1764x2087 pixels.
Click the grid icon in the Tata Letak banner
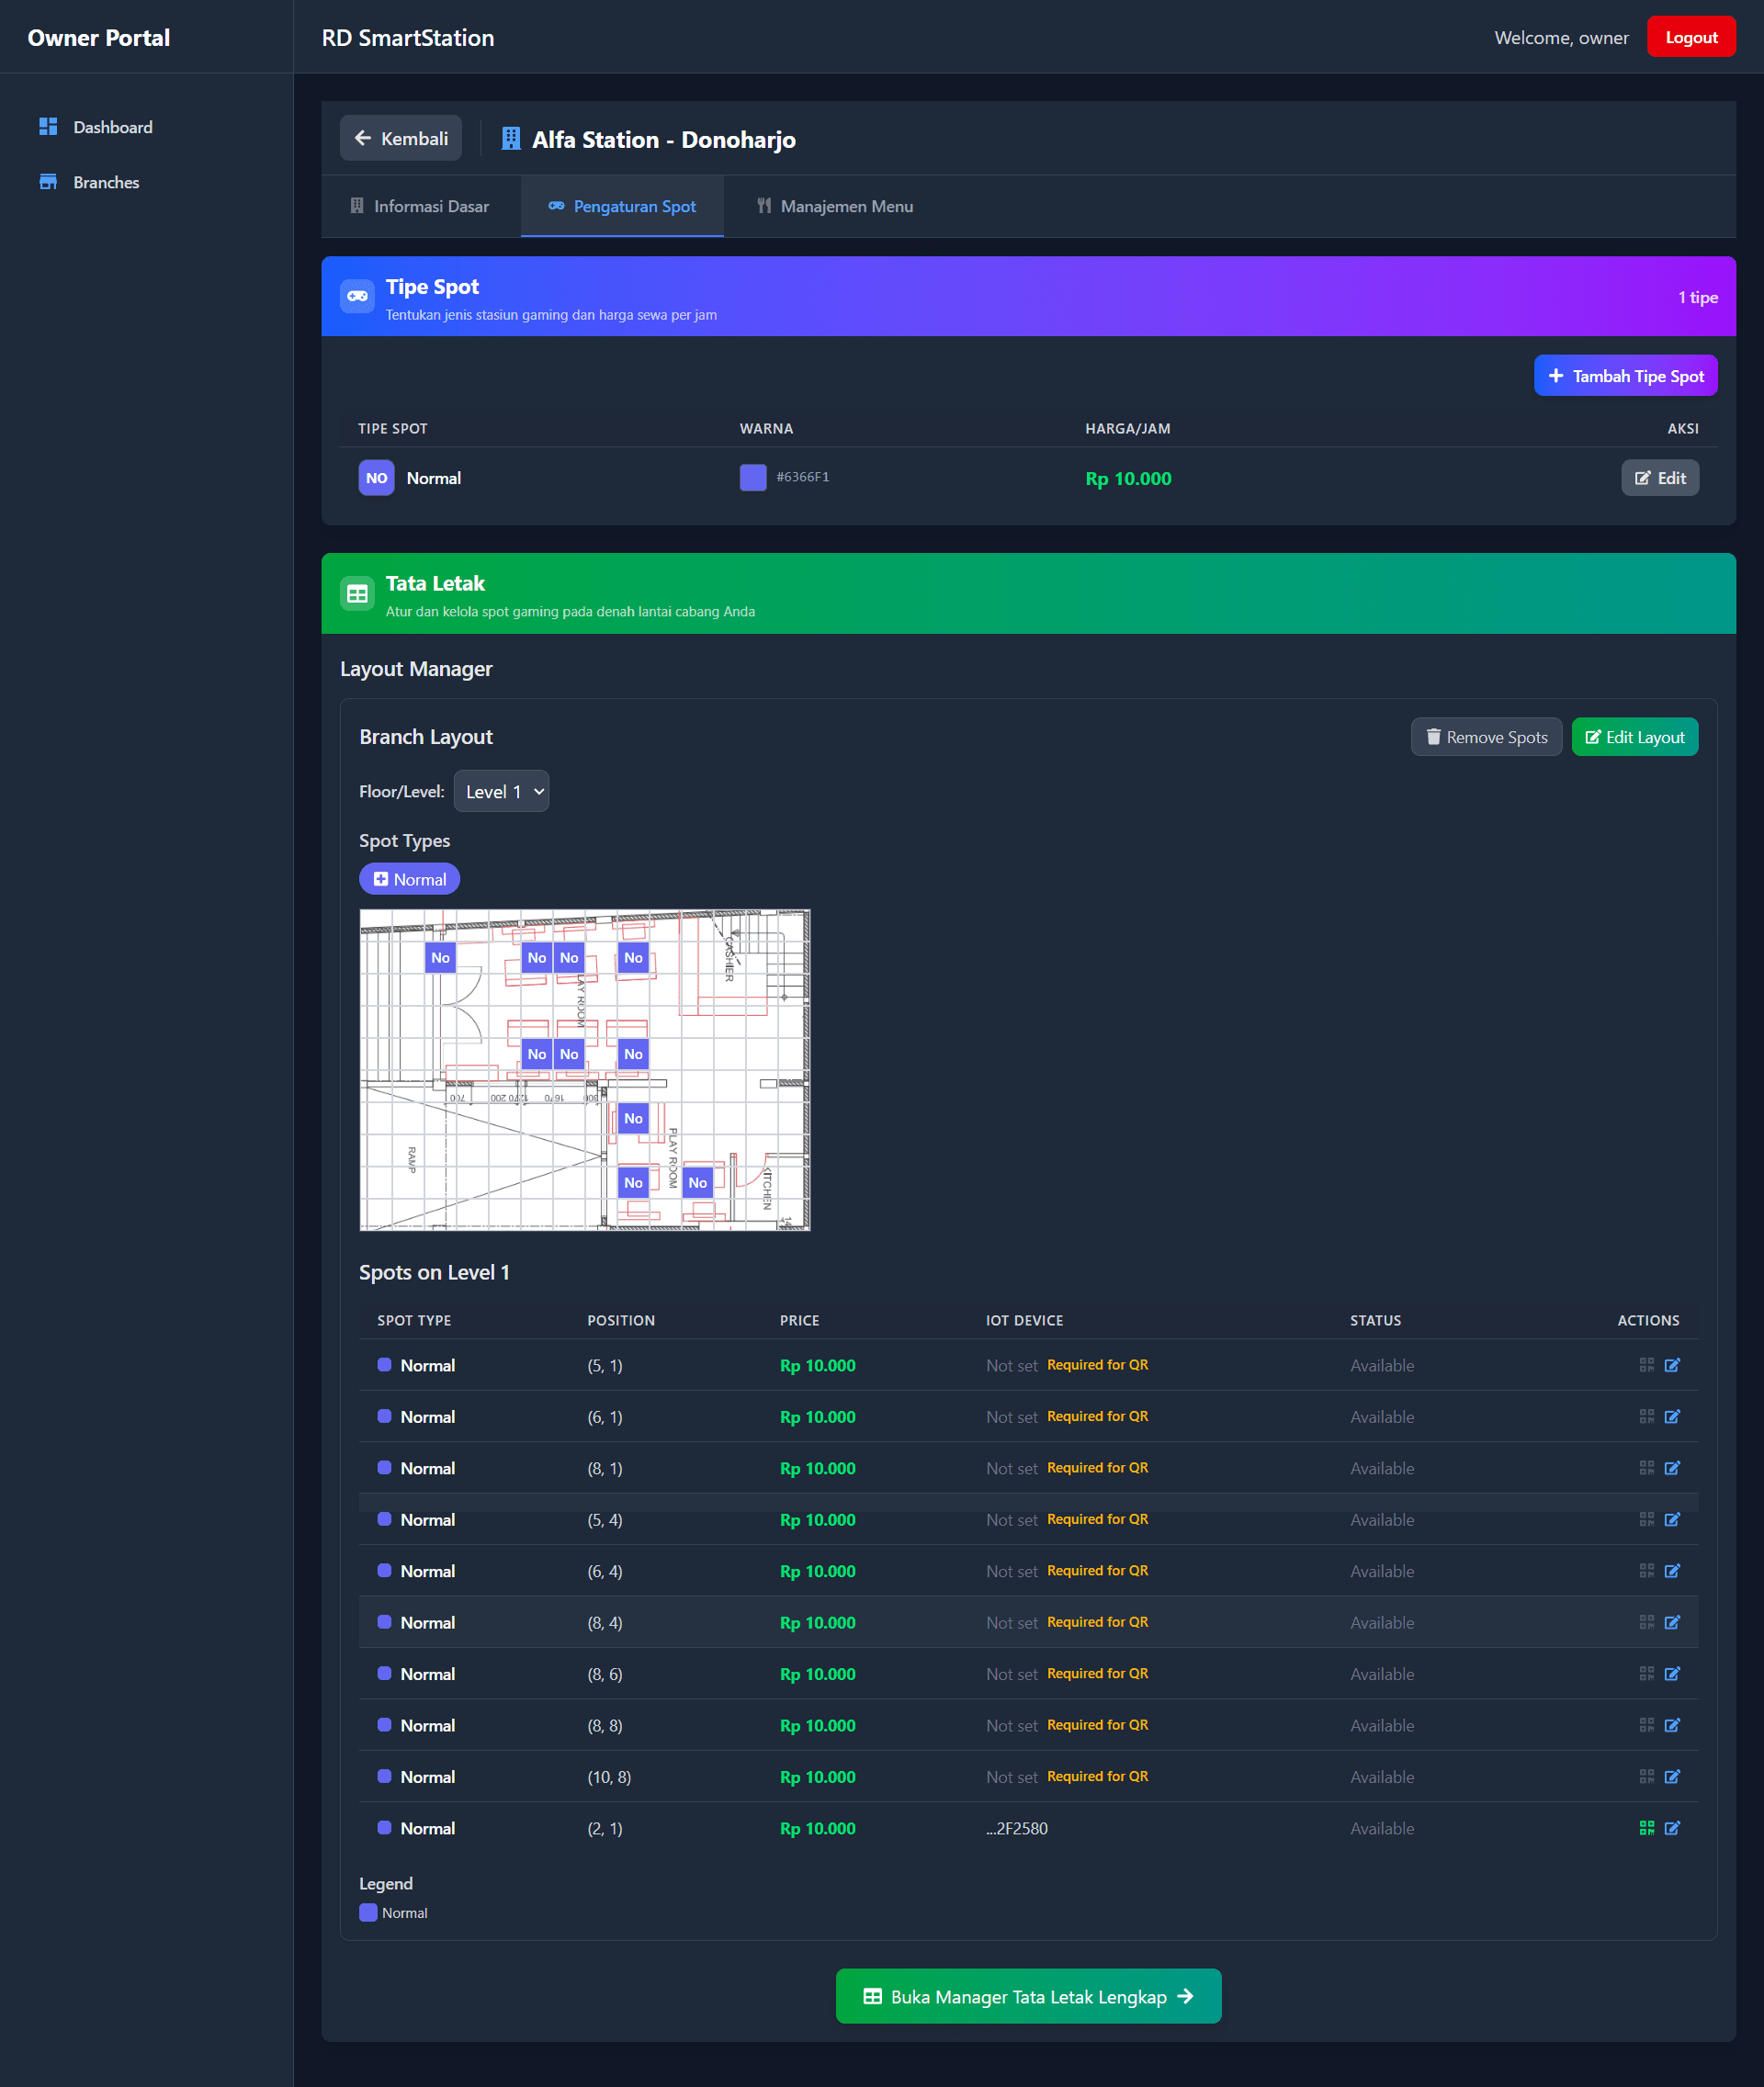click(357, 593)
